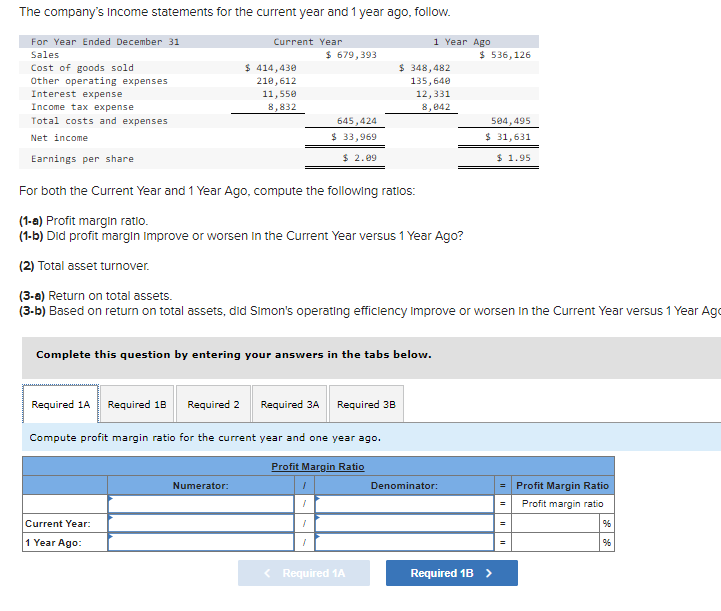Click the current year sales value $679,393
The image size is (721, 611).
tap(351, 55)
